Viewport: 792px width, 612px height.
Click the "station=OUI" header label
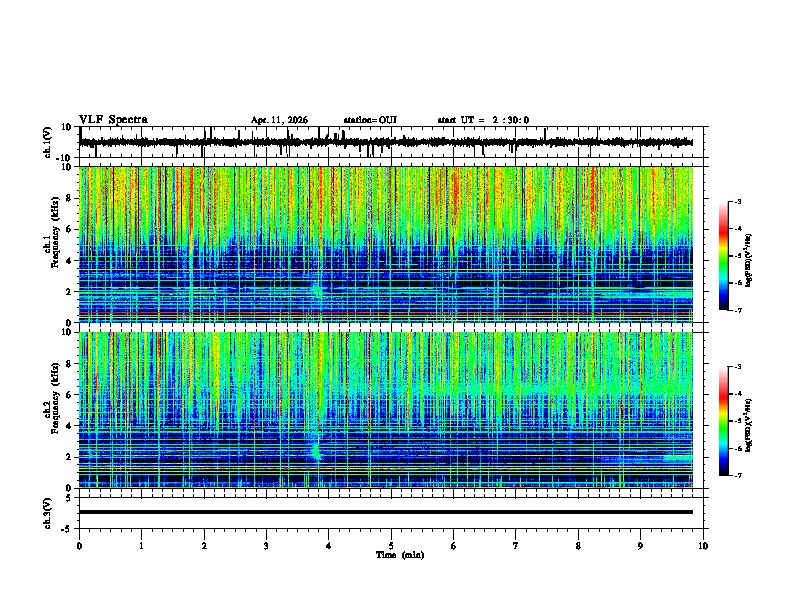point(370,120)
